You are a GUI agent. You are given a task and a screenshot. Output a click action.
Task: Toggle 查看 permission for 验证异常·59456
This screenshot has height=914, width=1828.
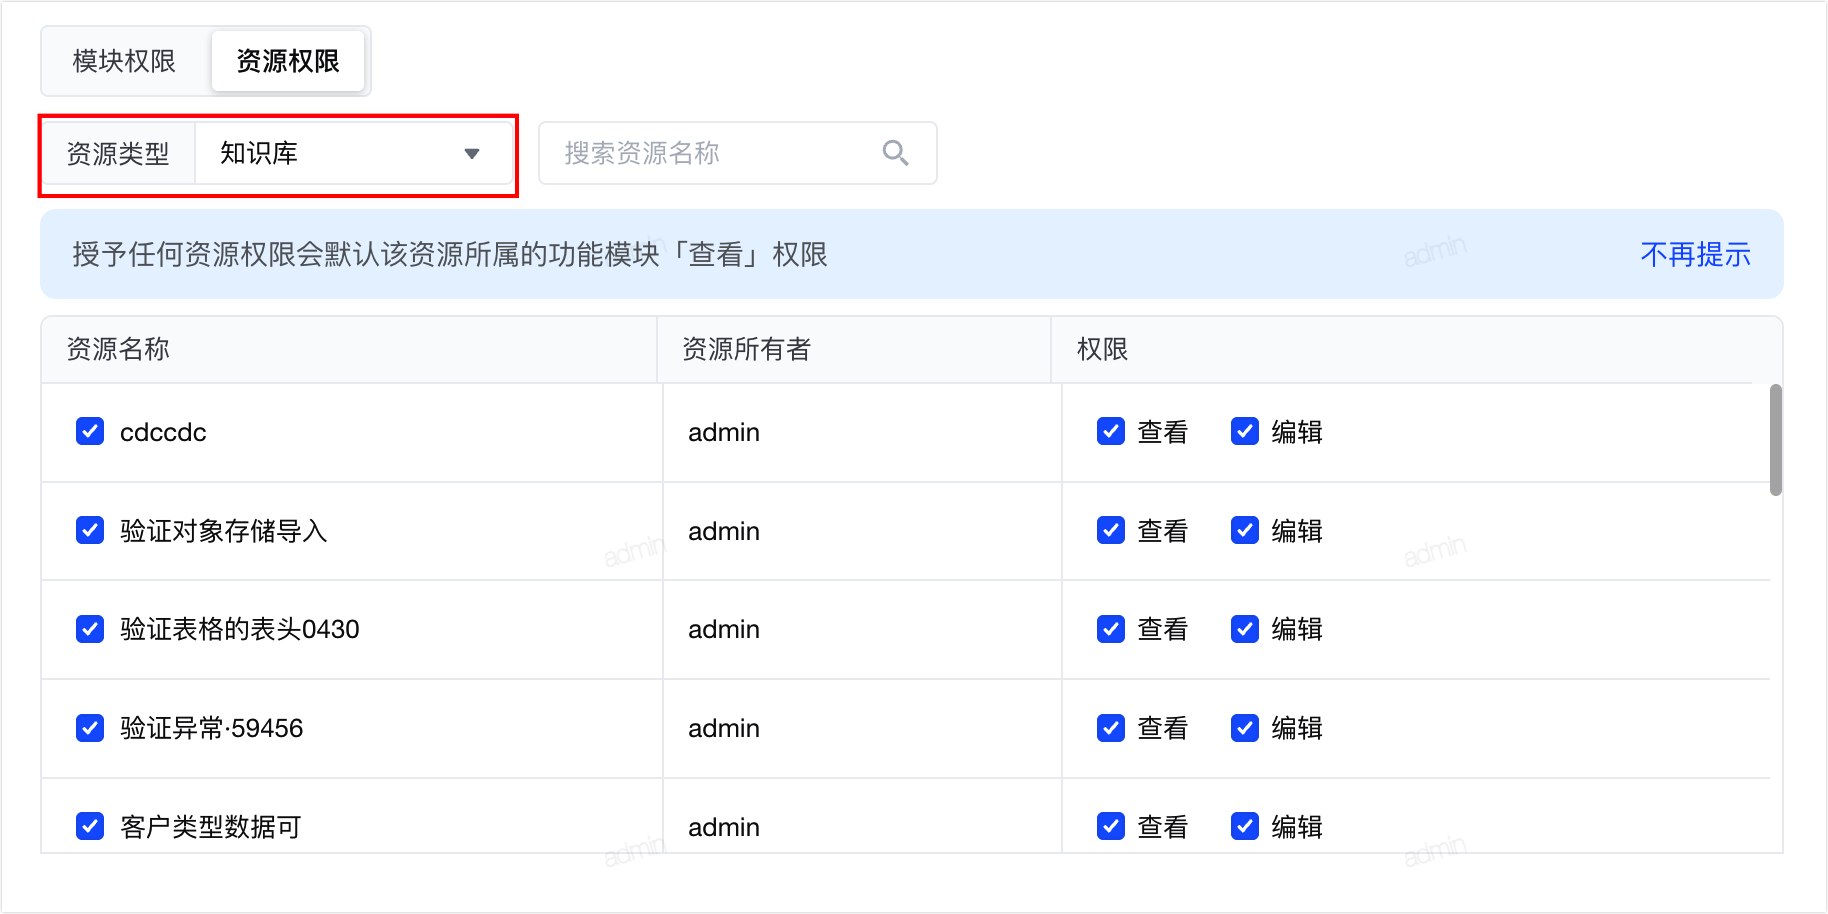coord(1111,727)
